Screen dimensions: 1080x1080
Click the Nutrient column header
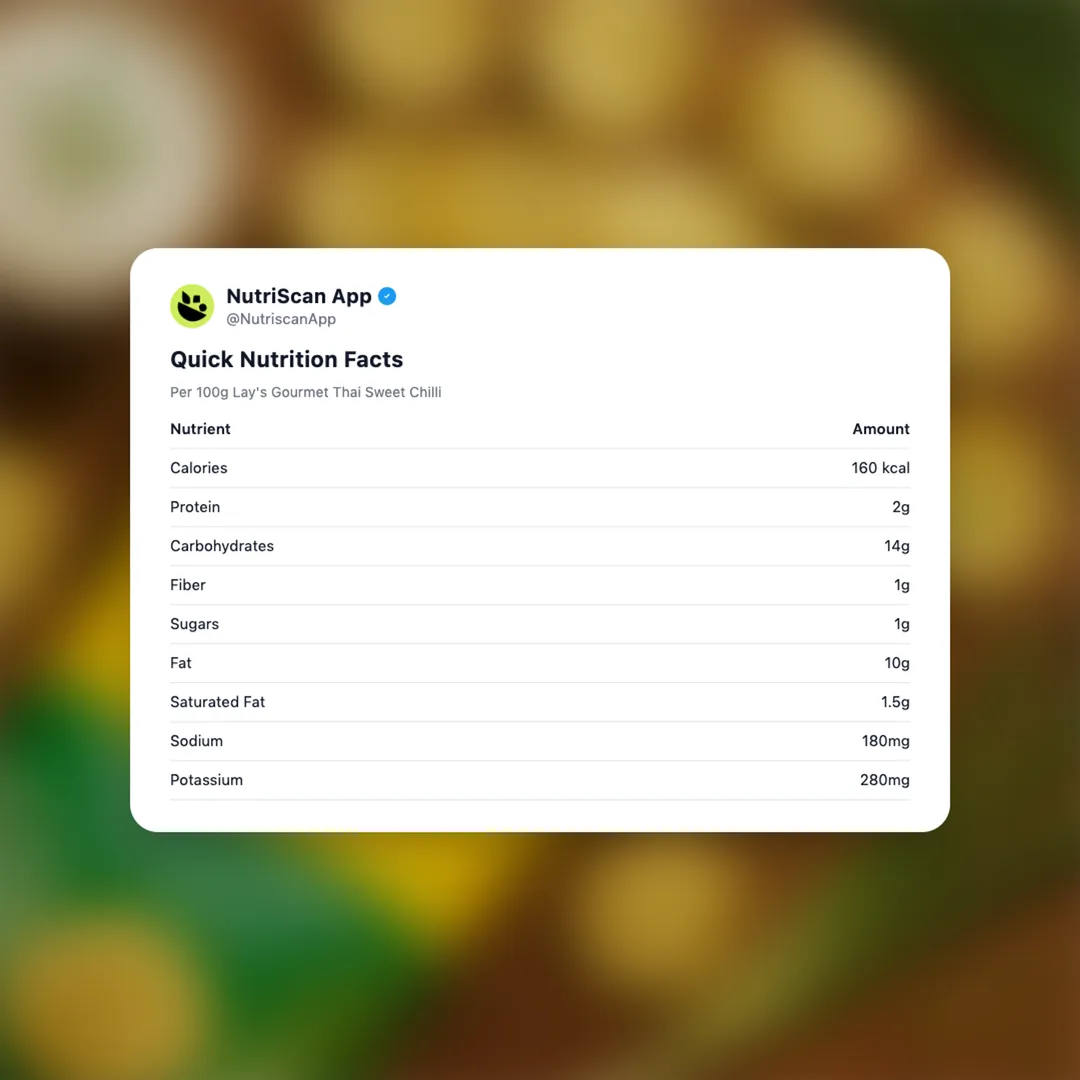(x=200, y=429)
